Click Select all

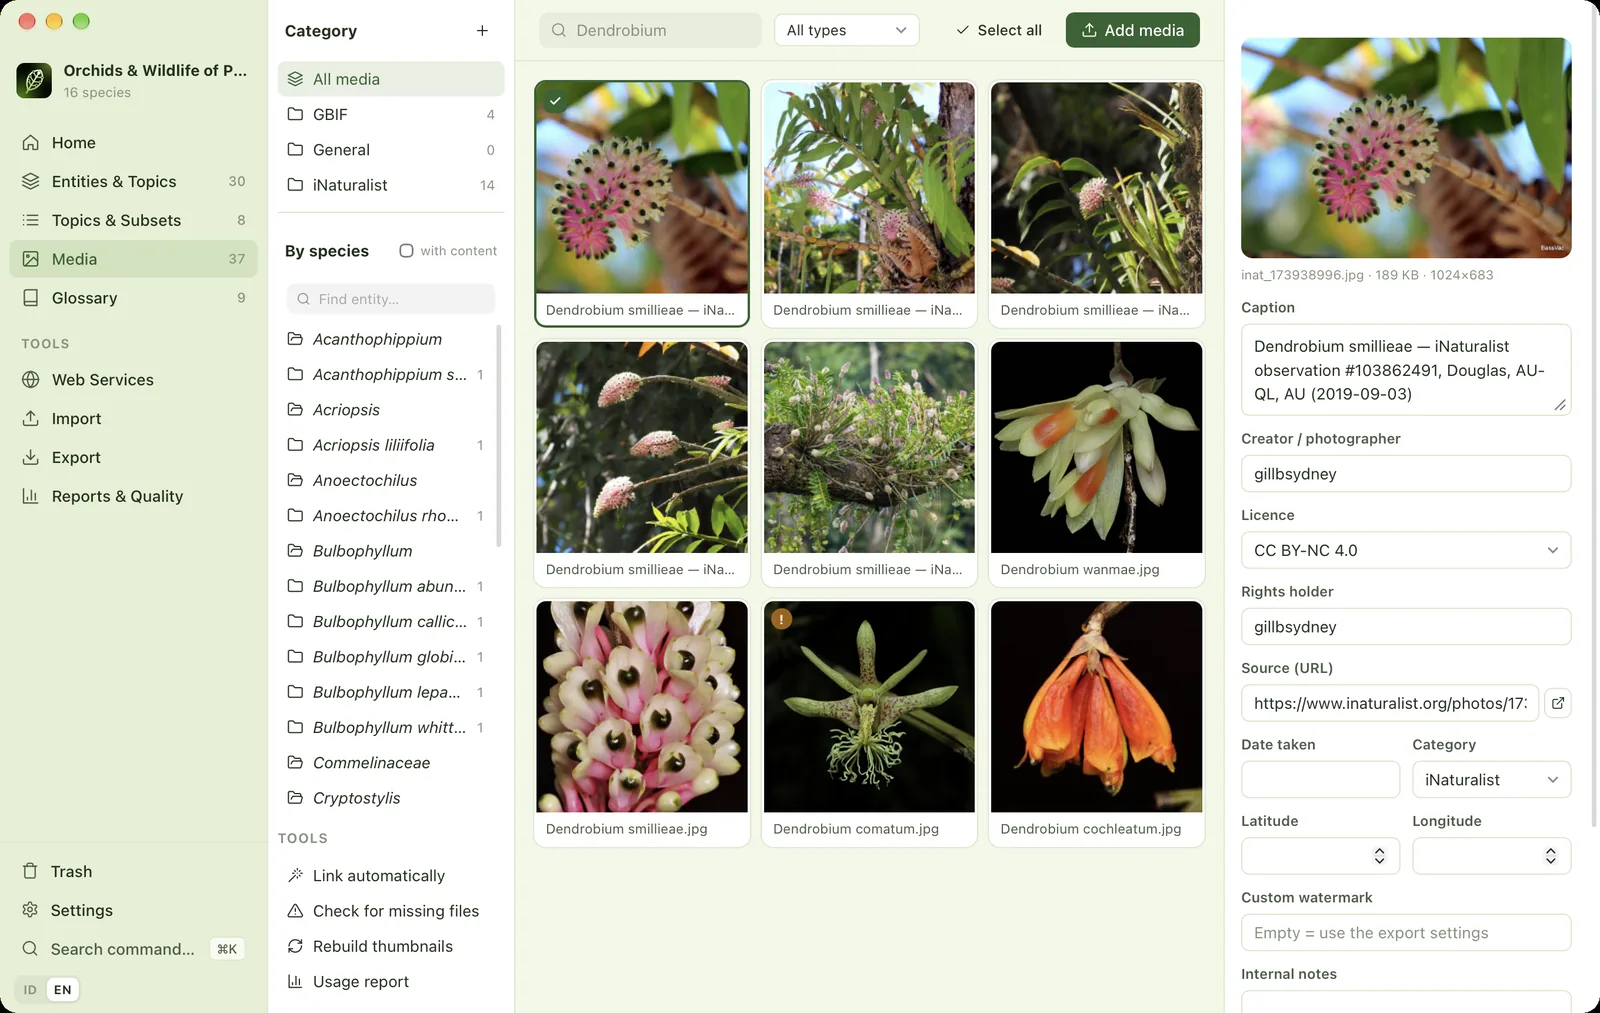998,30
